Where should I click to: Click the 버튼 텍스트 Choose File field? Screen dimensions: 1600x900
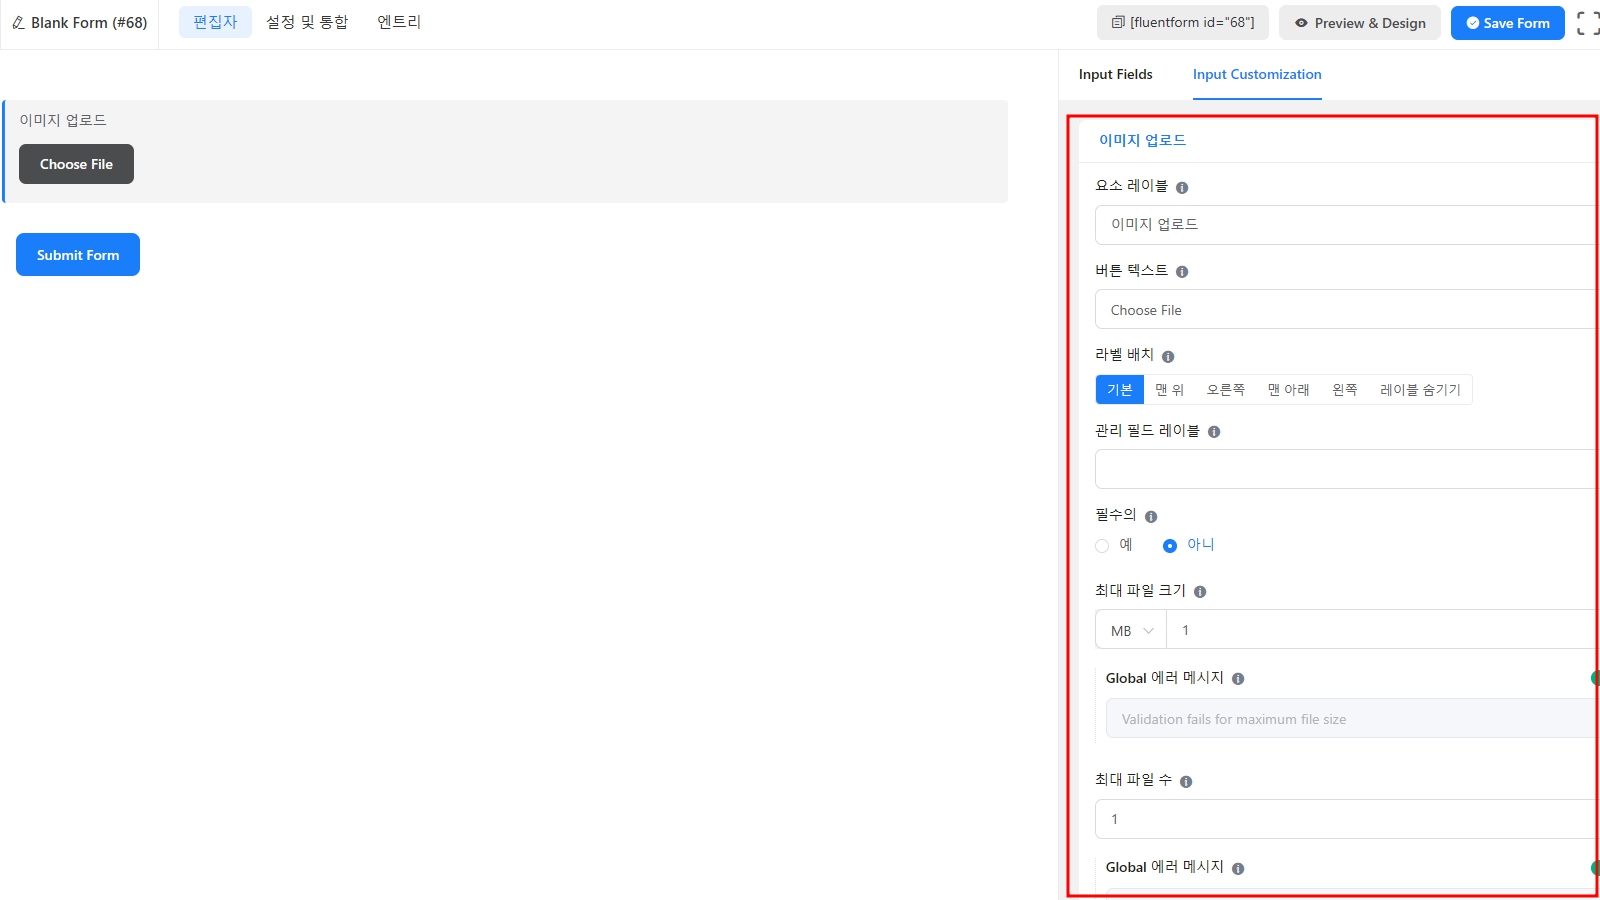coord(1346,310)
